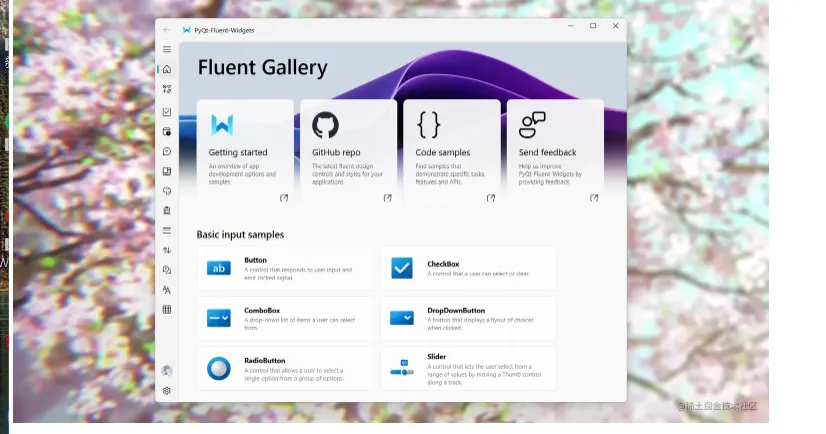Open the Material page via palette icon
This screenshot has height=434, width=826.
point(167,191)
